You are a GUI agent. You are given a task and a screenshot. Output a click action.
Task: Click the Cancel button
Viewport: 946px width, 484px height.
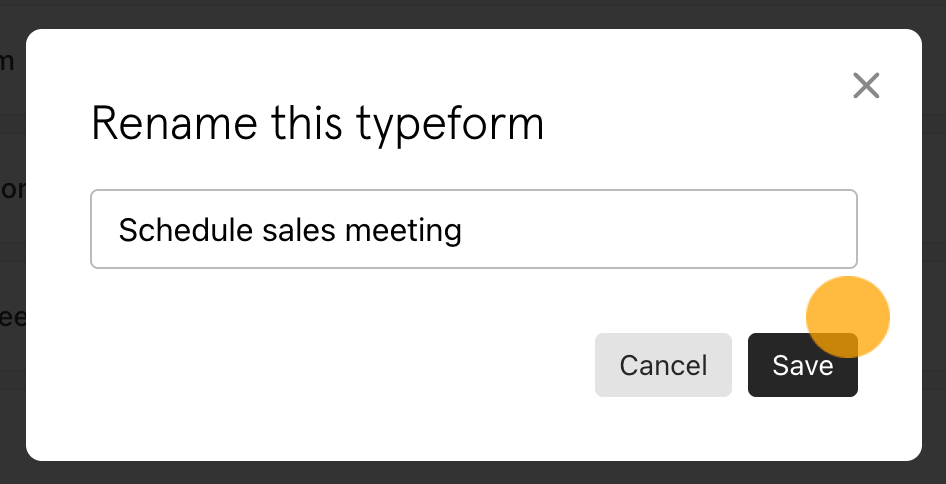click(663, 366)
